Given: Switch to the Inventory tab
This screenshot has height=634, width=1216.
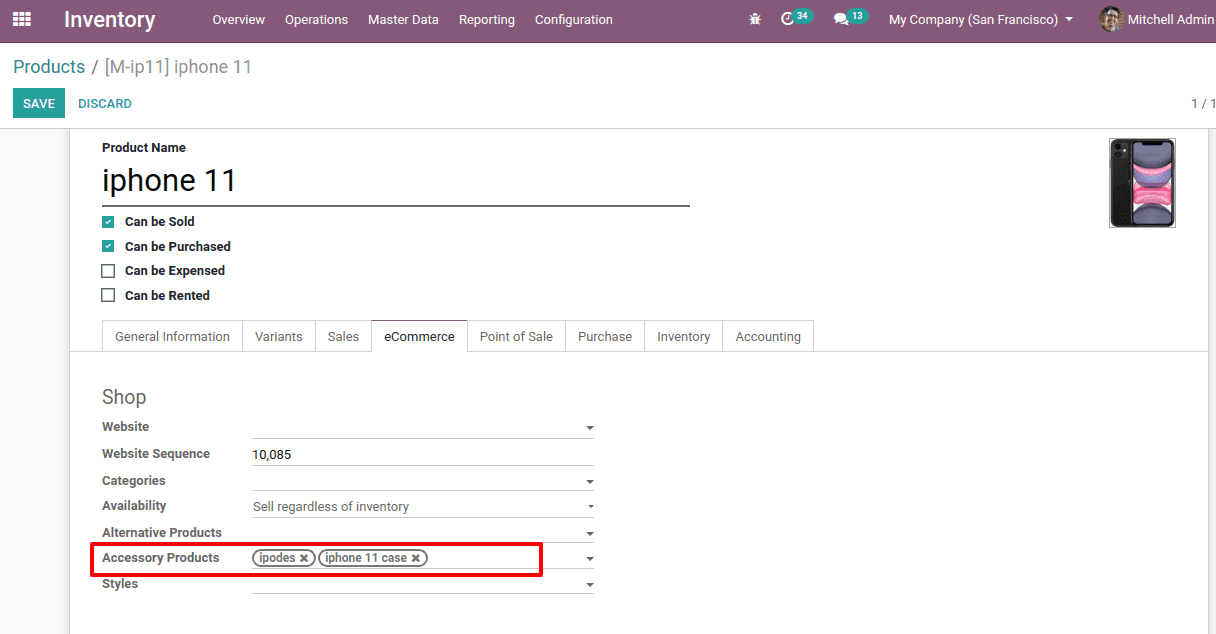Looking at the screenshot, I should pyautogui.click(x=684, y=336).
